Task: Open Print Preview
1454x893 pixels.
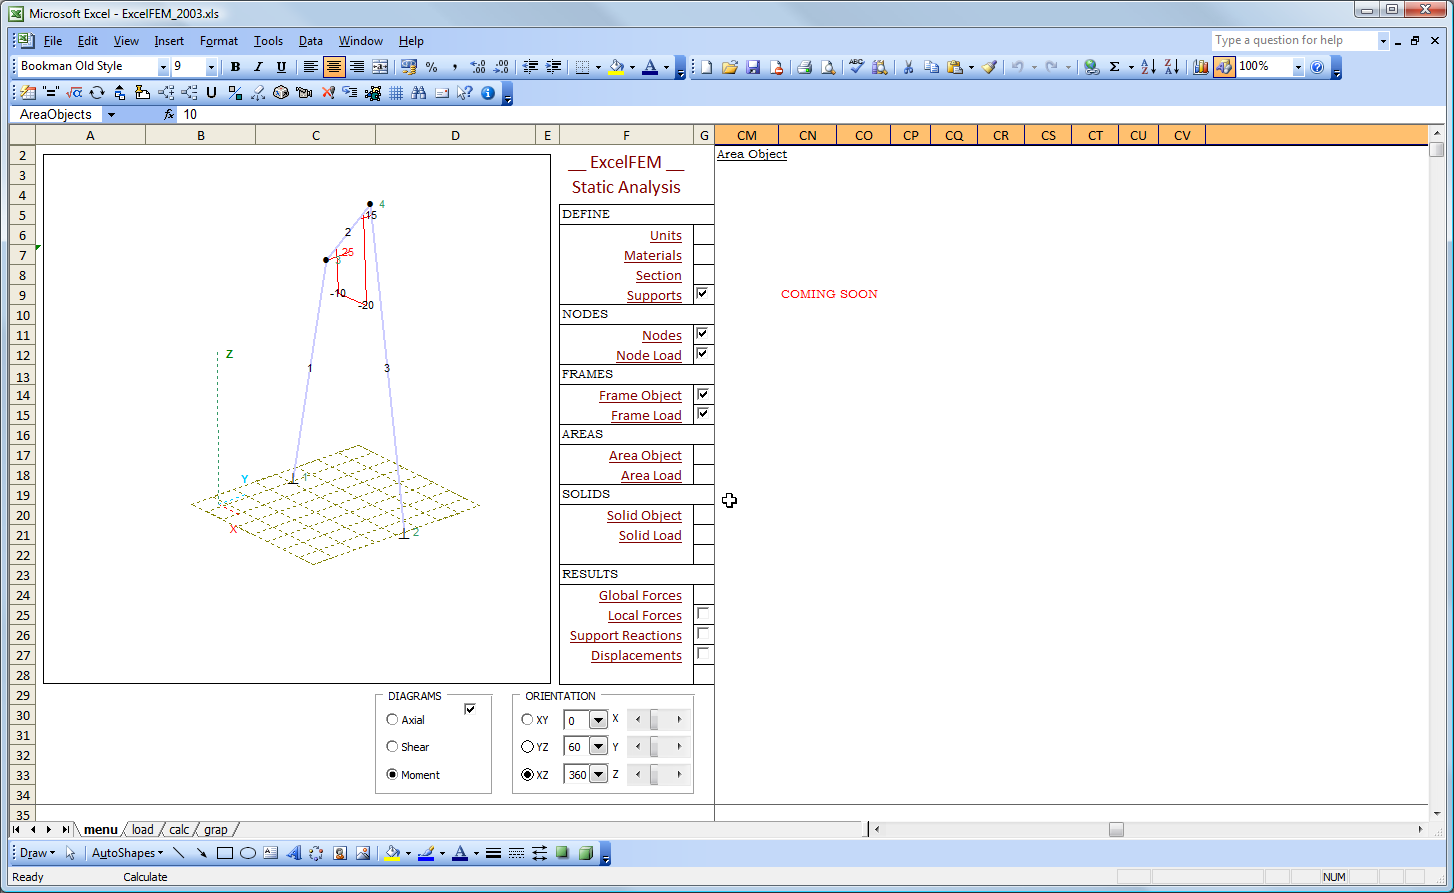Action: pos(828,67)
